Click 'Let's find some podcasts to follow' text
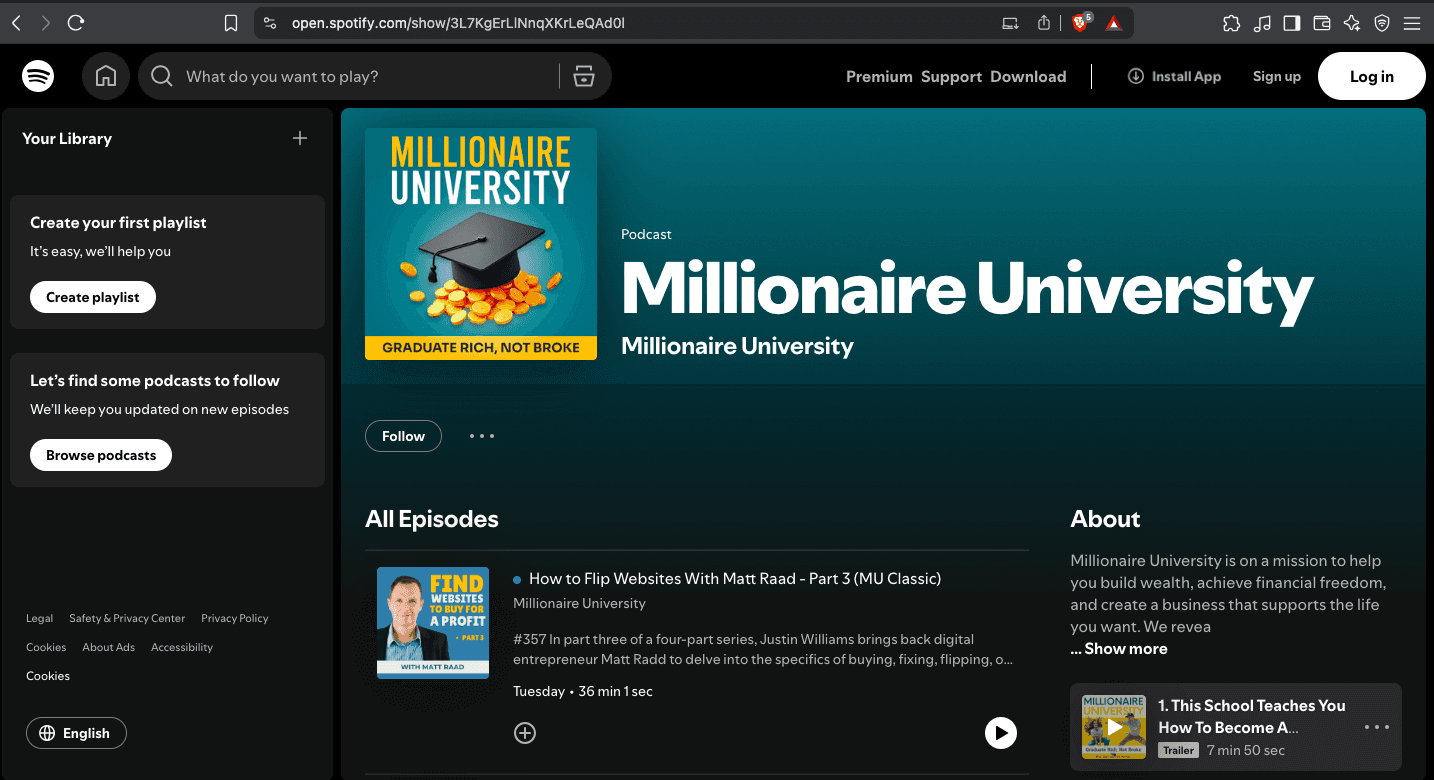The image size is (1434, 780). pos(155,381)
